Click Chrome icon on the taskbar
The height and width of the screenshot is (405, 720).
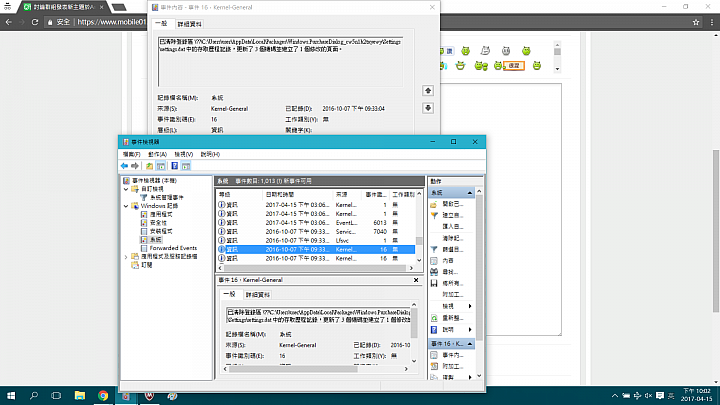click(x=103, y=395)
